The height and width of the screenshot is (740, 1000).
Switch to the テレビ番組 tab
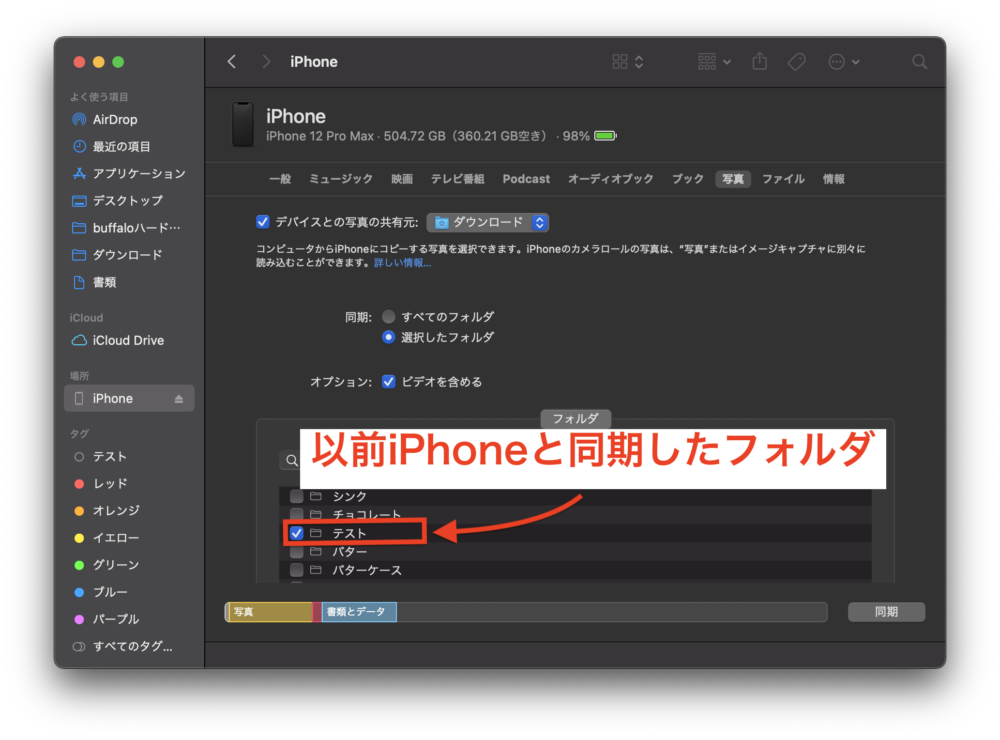pos(457,179)
